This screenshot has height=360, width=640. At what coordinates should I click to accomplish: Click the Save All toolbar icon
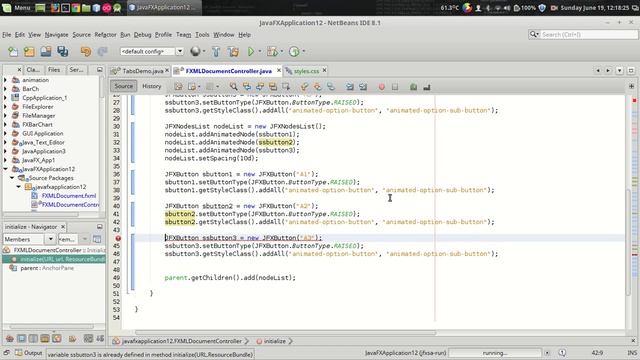tap(62, 51)
